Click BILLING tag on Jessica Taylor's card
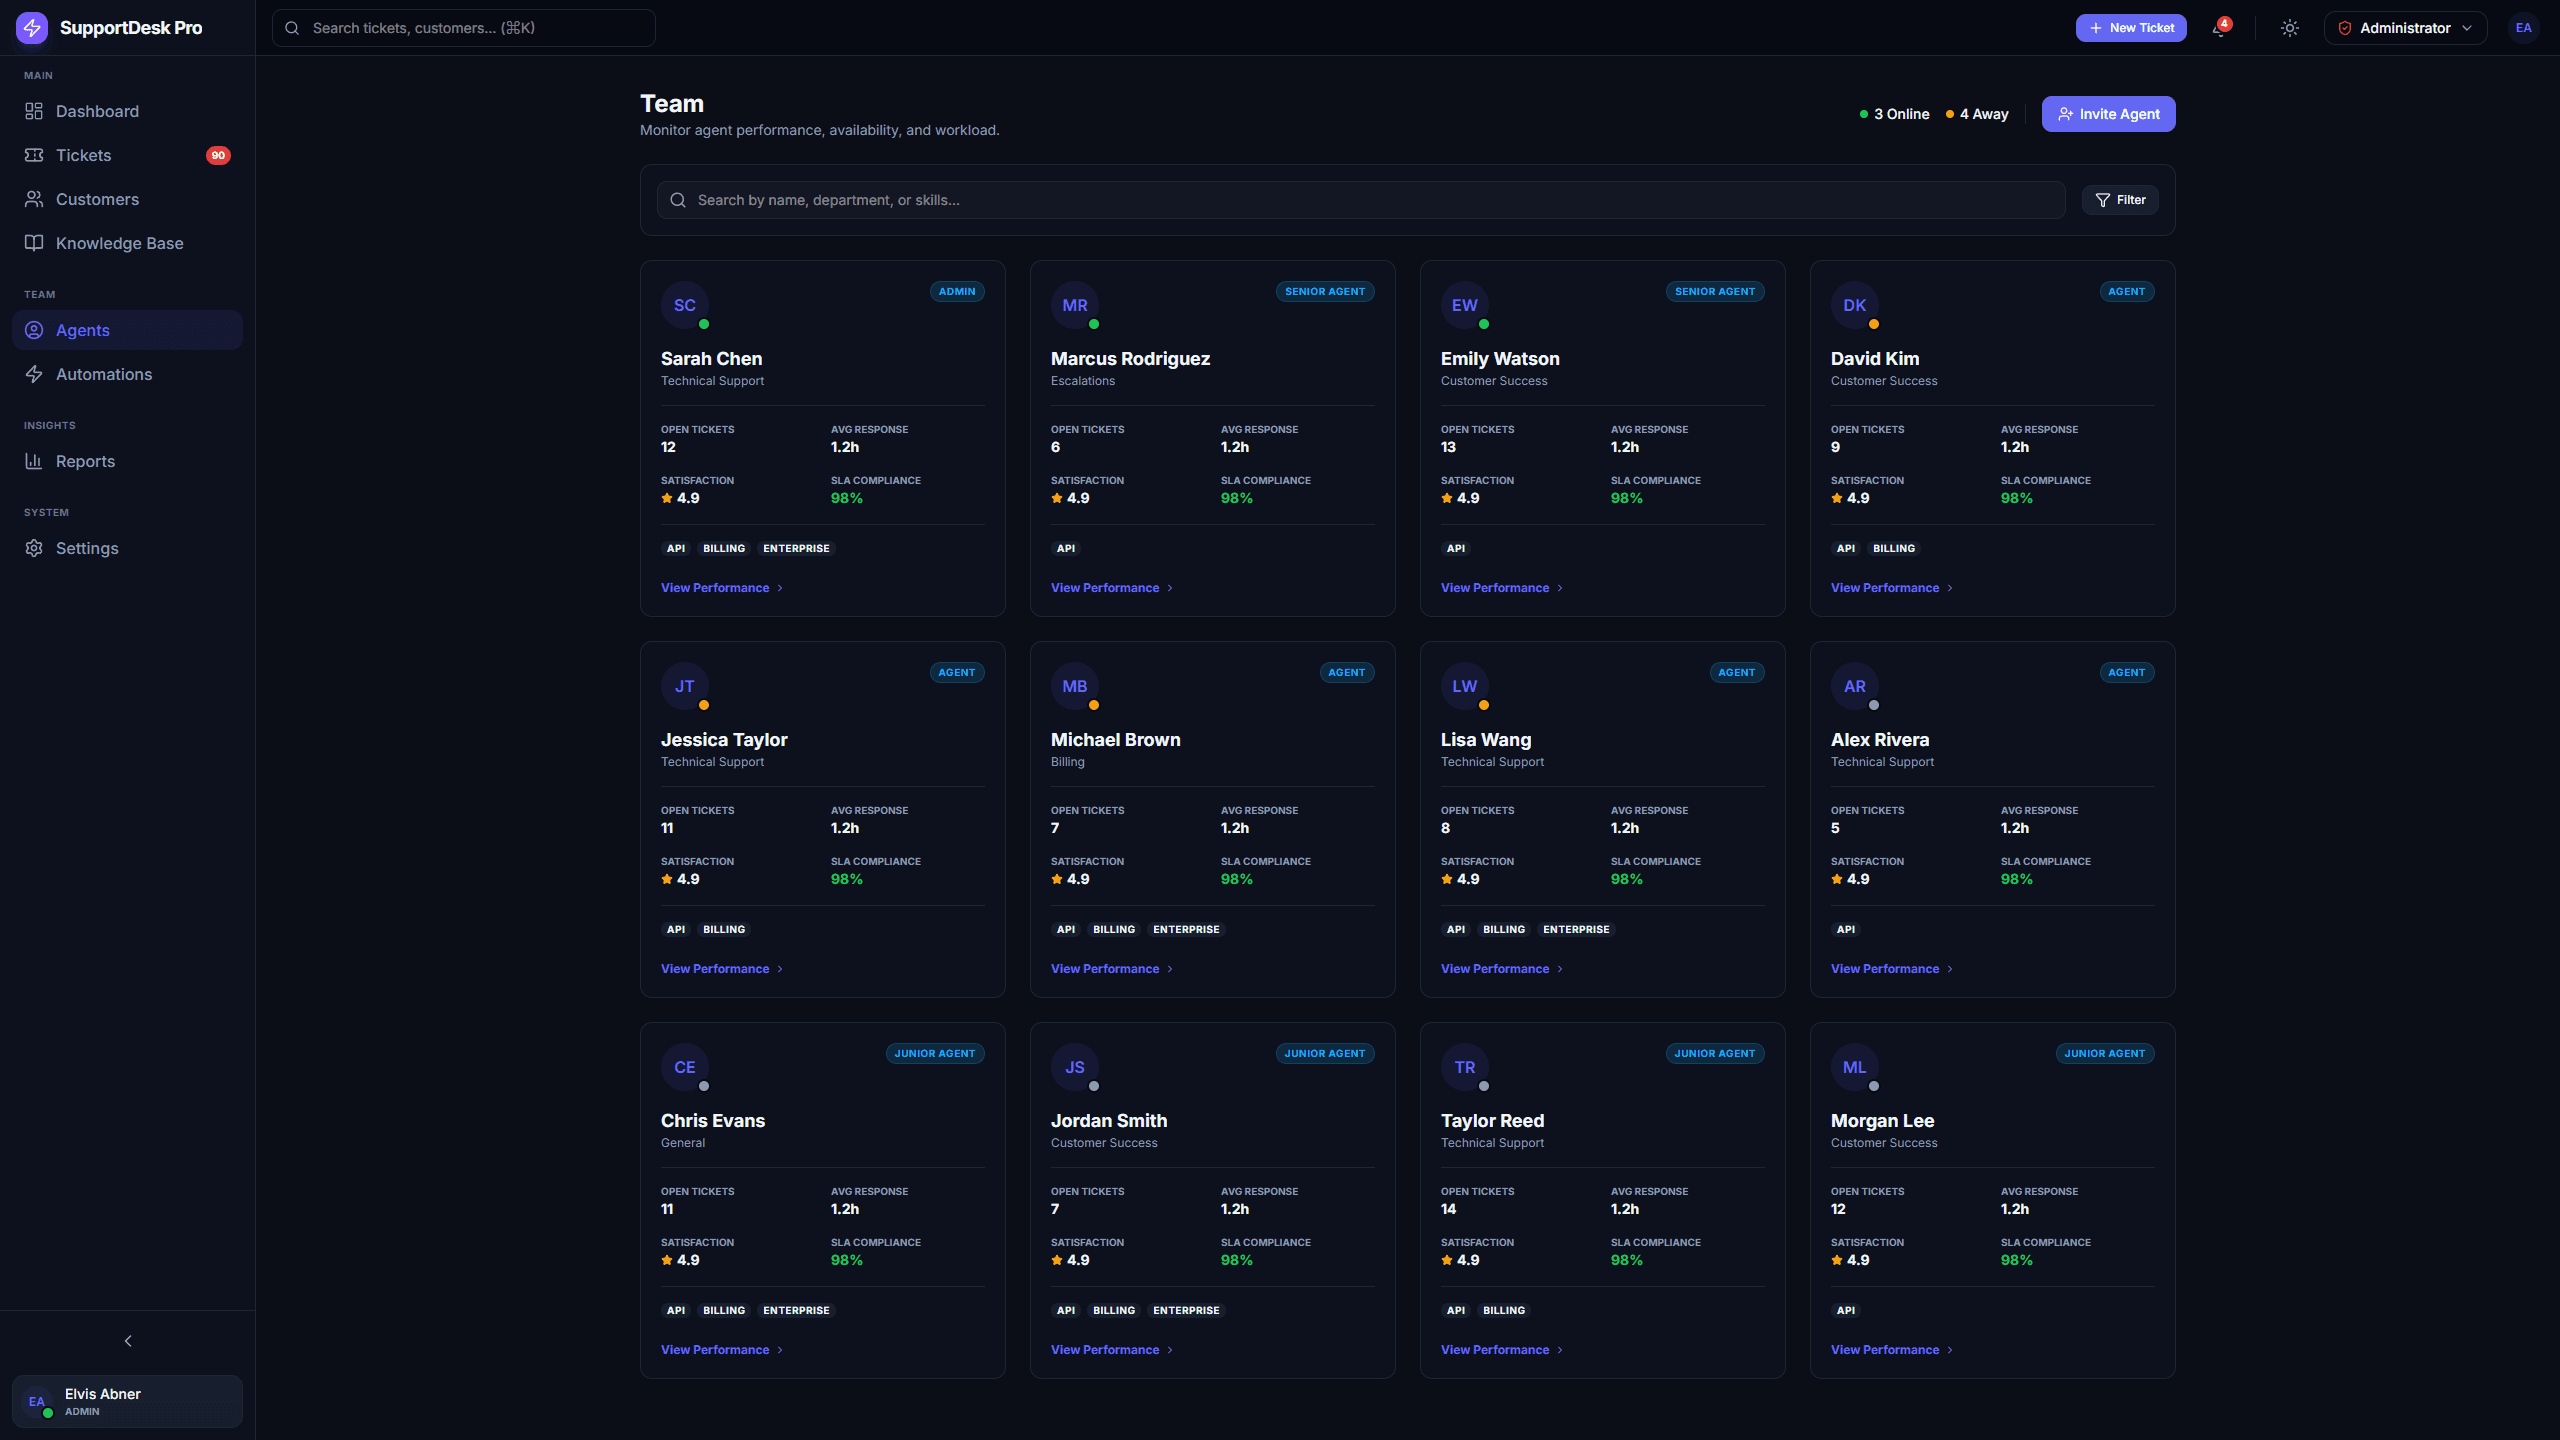 724,930
